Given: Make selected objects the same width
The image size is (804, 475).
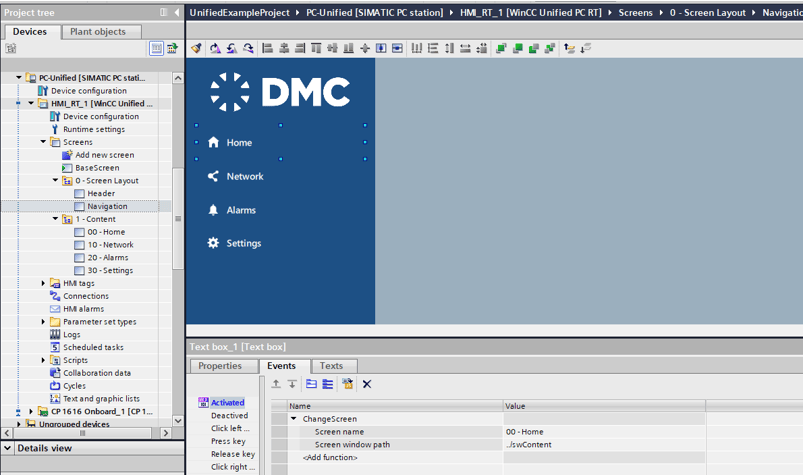Looking at the screenshot, I should click(466, 48).
